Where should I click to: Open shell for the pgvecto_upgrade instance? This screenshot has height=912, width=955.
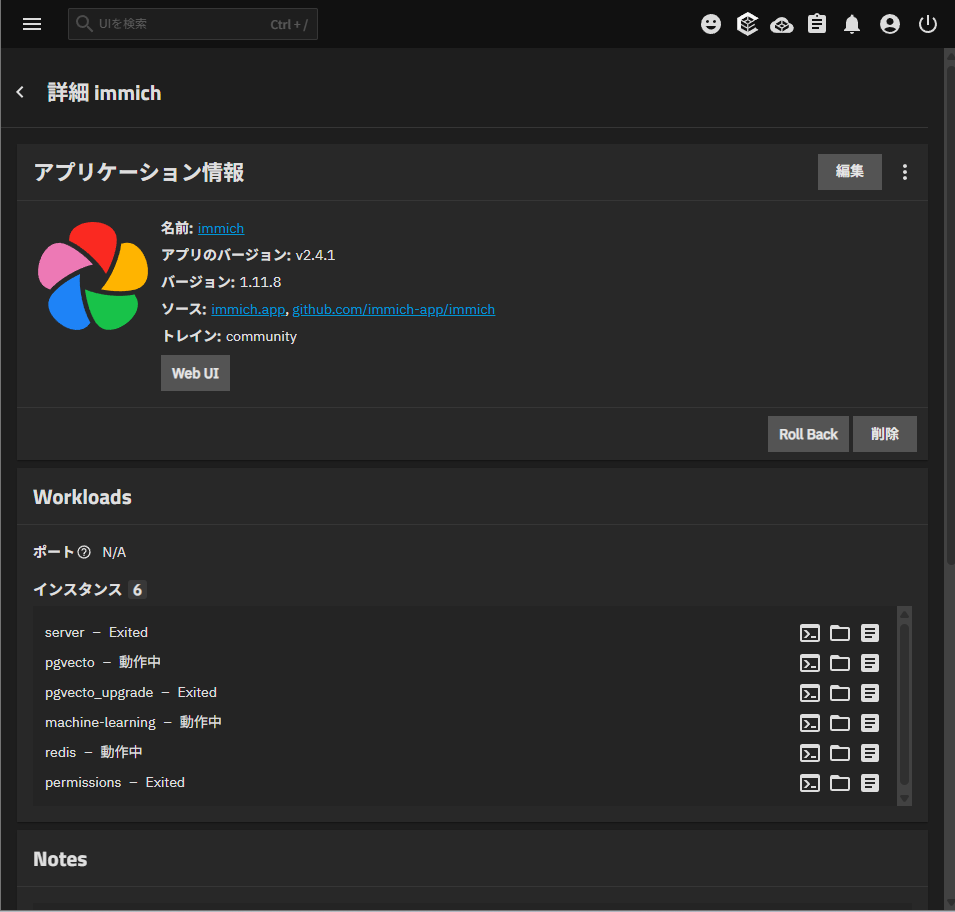(x=809, y=693)
